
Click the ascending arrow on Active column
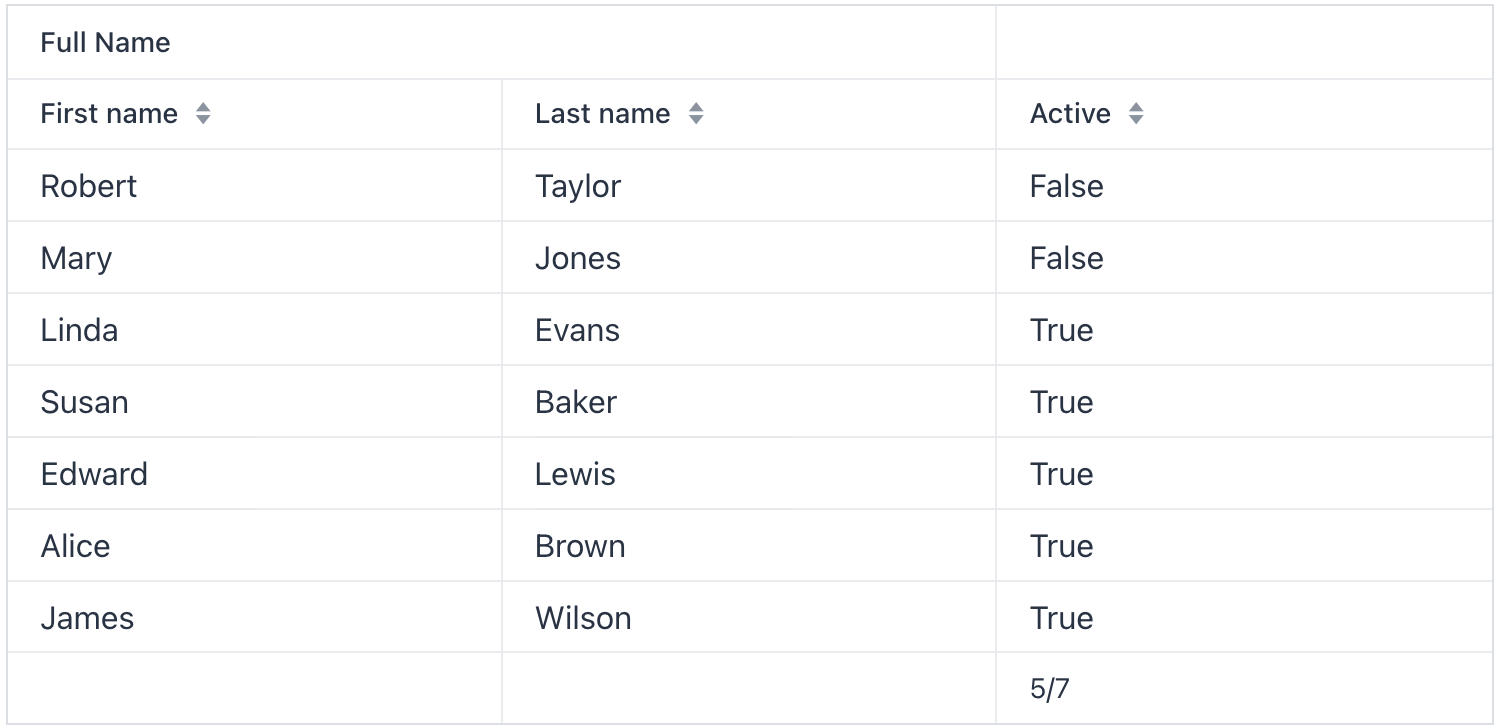pos(1137,107)
